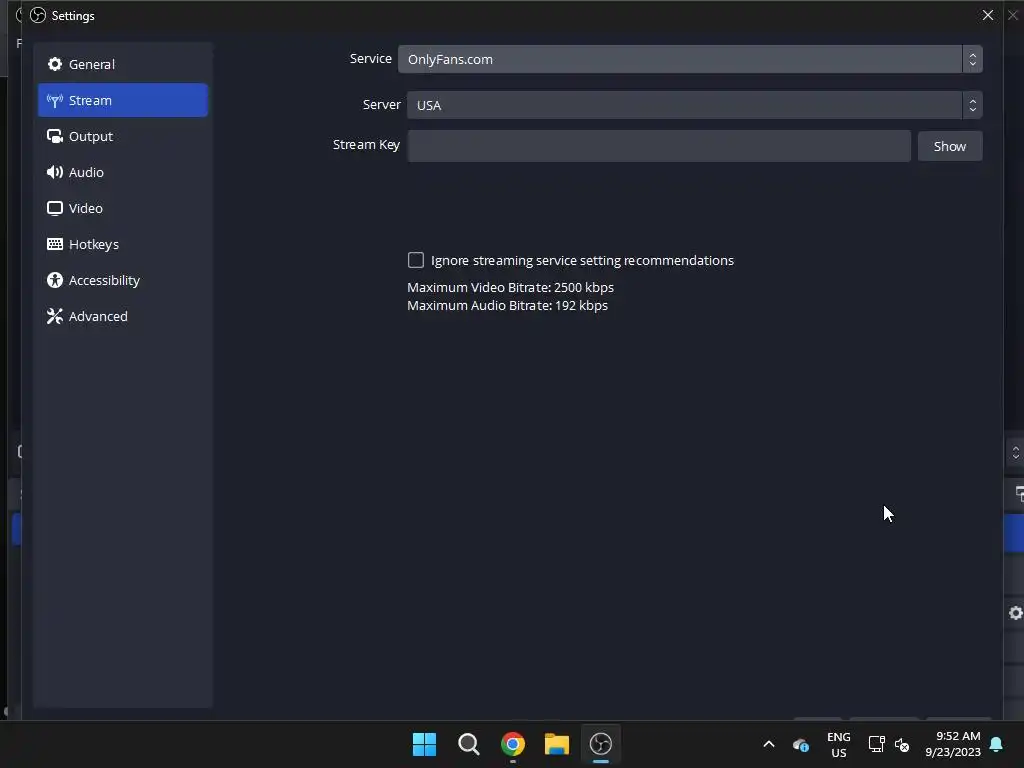This screenshot has width=1024, height=768.
Task: Click Maximum Video Bitrate: 2500 kbps text
Action: (x=510, y=287)
